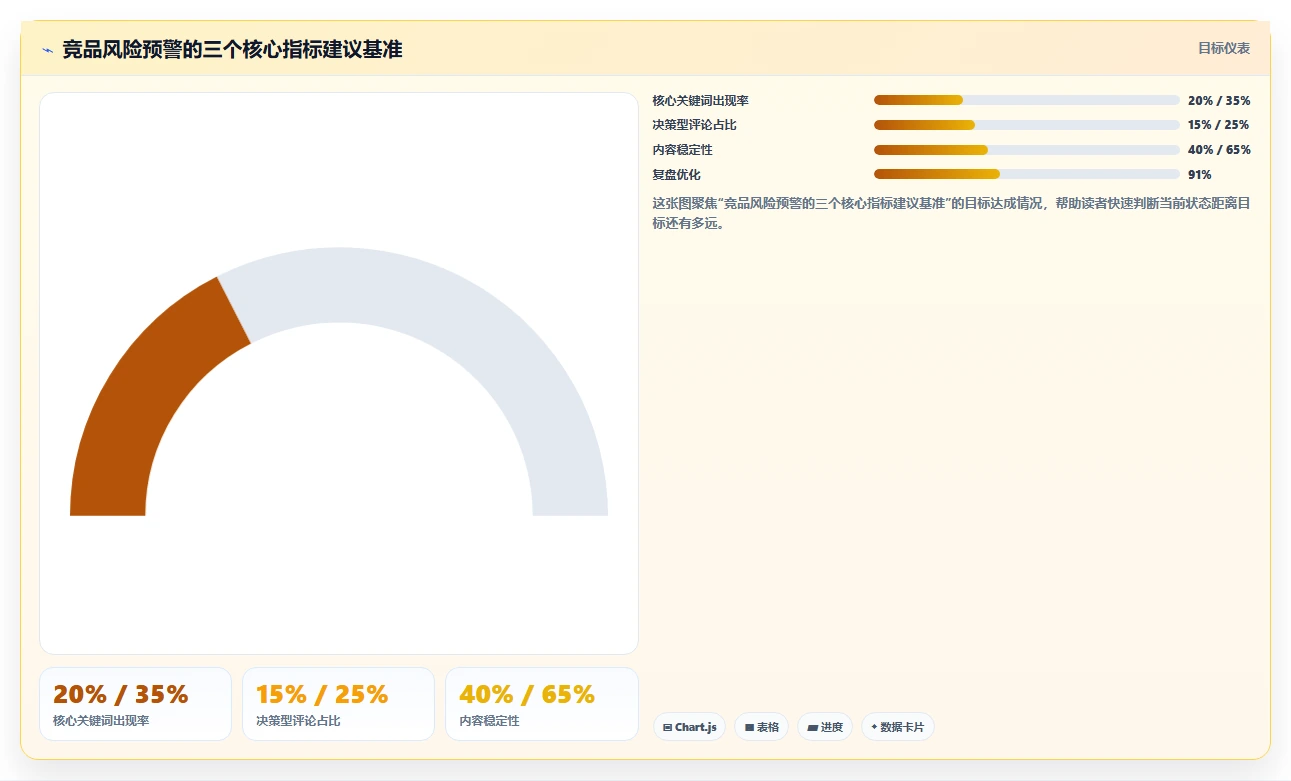Select the Chart.js tag chip
Image resolution: width=1291 pixels, height=781 pixels.
[x=689, y=727]
